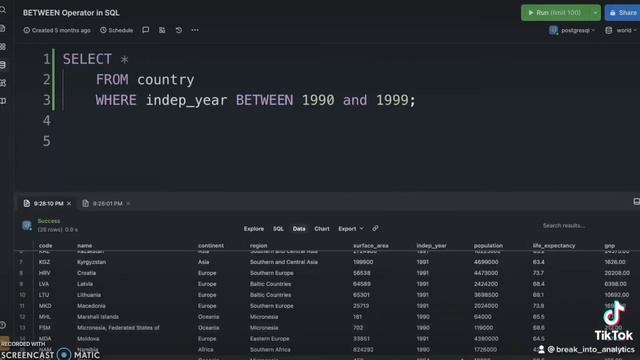Image resolution: width=640 pixels, height=360 pixels.
Task: Open the search icon in left sidebar
Action: 3,9
